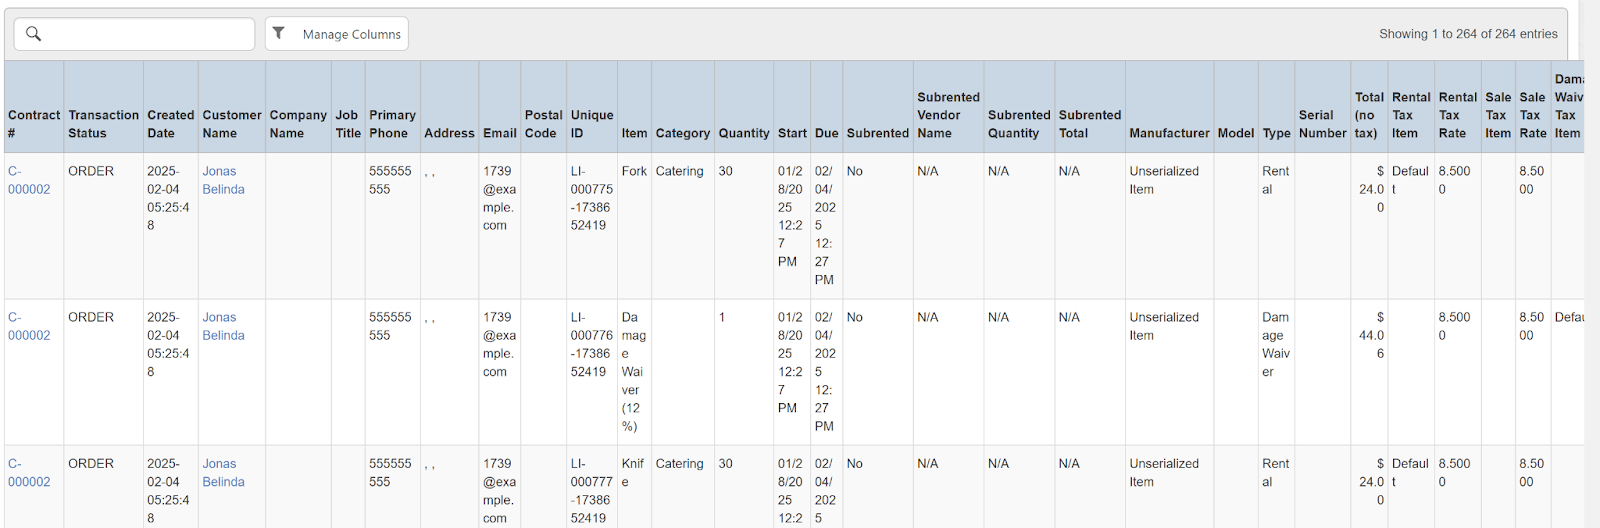Click the Quantity column header

[x=744, y=133]
